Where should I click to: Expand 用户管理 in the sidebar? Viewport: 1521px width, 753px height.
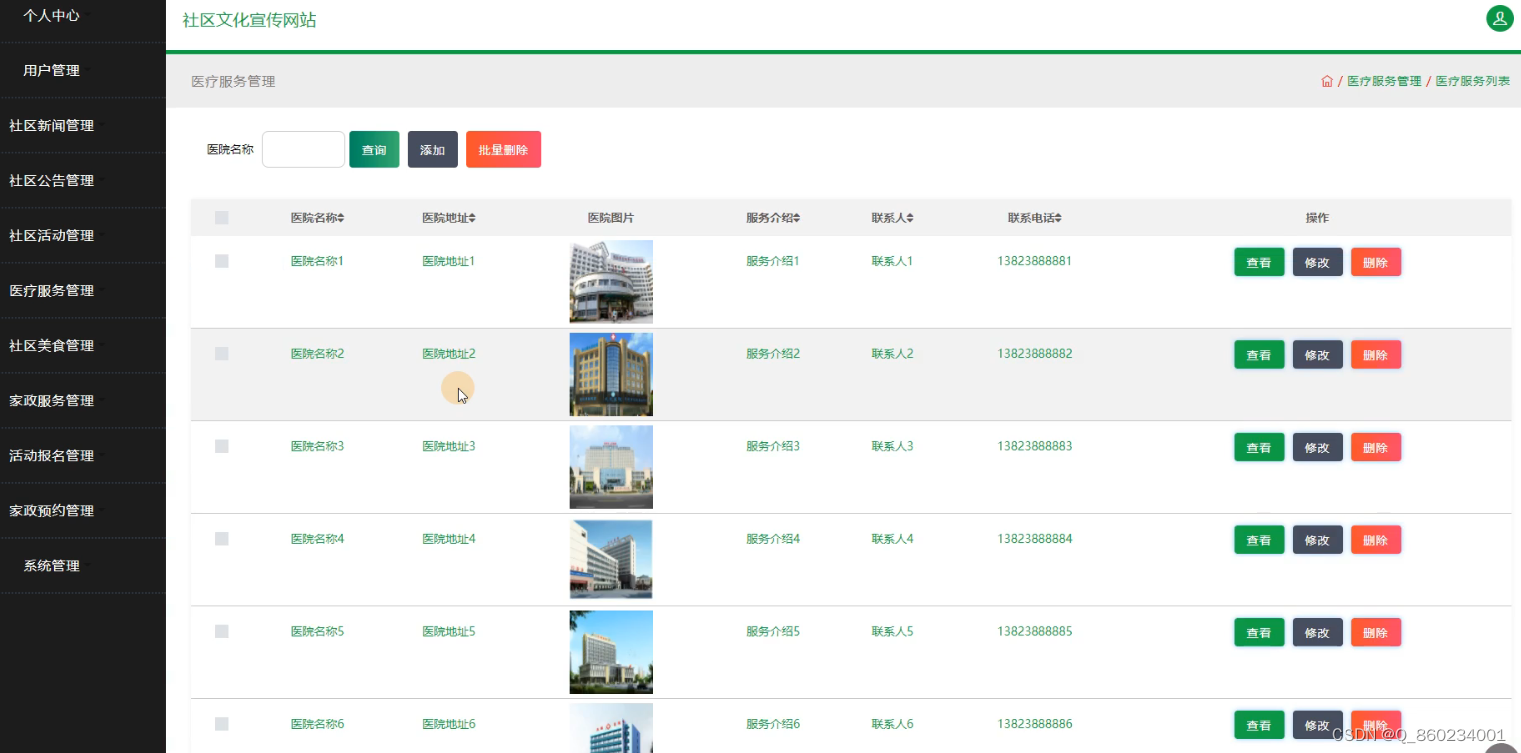pyautogui.click(x=82, y=71)
